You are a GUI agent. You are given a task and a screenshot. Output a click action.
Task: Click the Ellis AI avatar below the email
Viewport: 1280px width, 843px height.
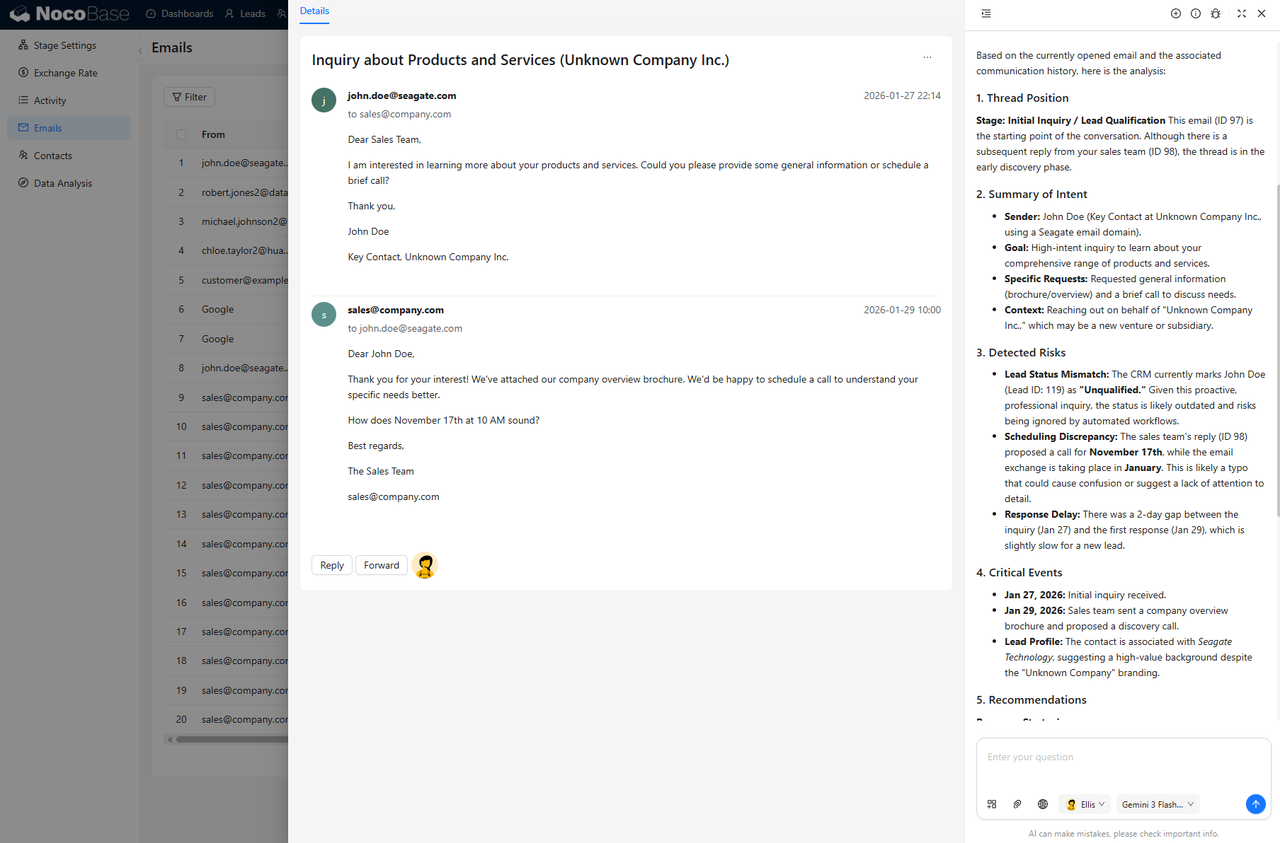(425, 566)
